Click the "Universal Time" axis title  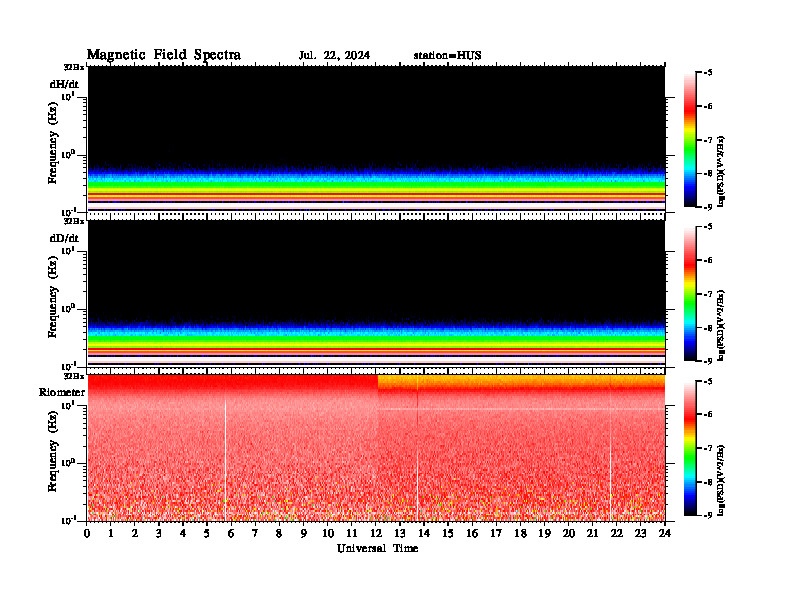tap(377, 549)
